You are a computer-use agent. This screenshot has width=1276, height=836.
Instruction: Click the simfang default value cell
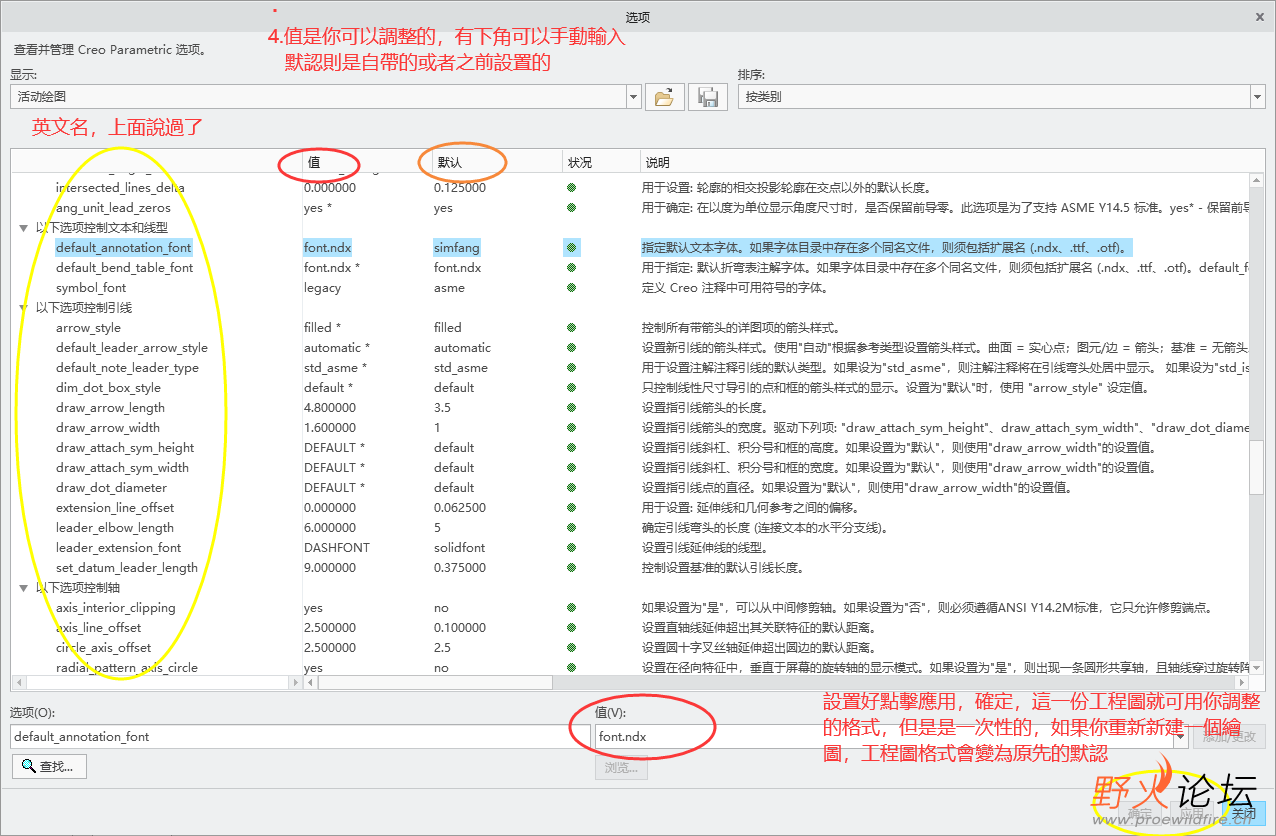click(457, 248)
